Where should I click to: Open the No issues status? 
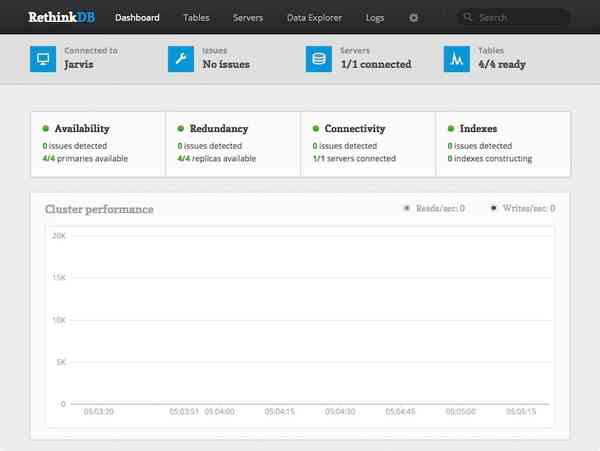[x=226, y=64]
